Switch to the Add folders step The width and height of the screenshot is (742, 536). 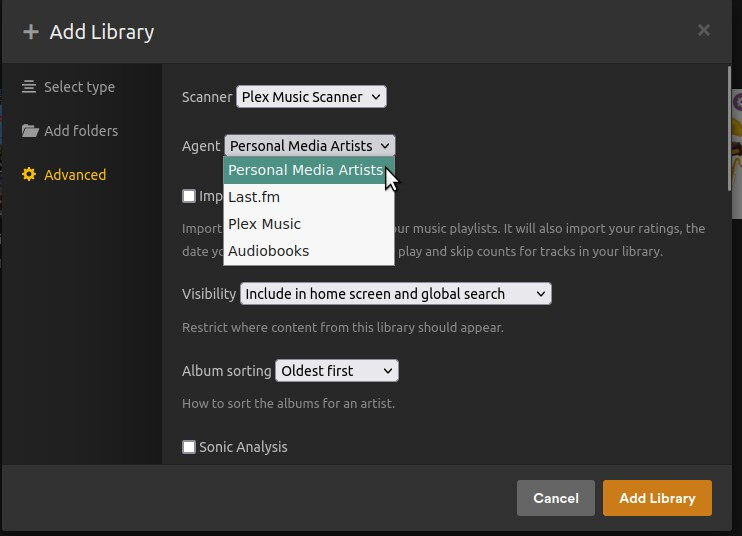(81, 131)
